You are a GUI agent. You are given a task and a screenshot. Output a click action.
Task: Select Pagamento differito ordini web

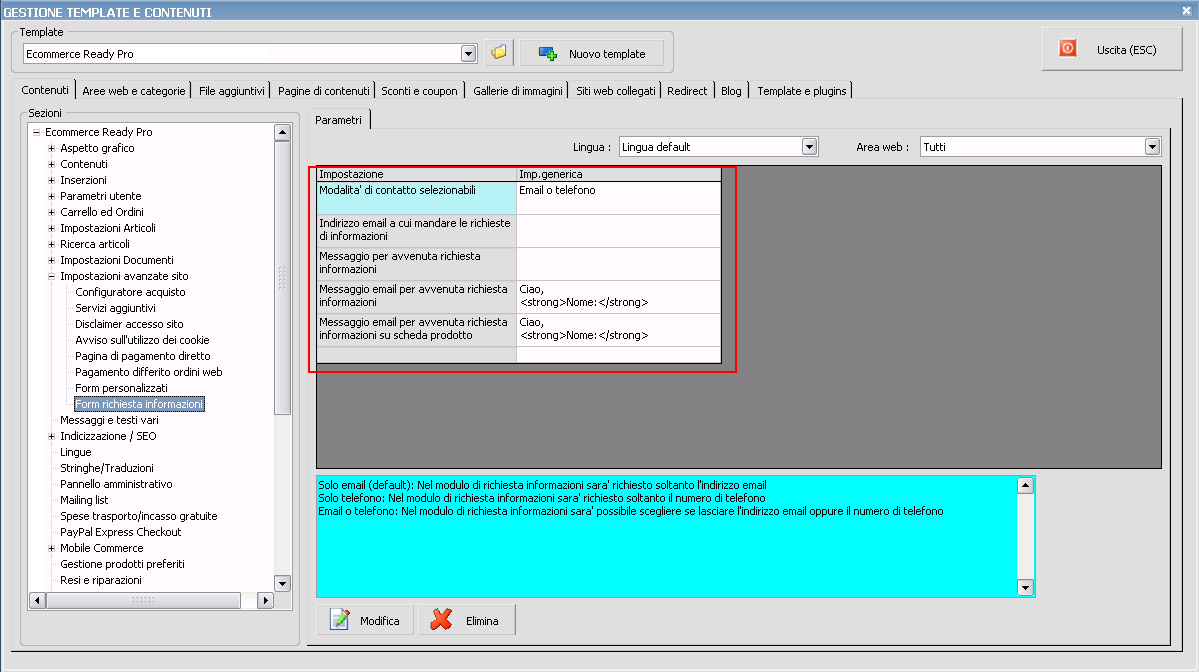149,372
